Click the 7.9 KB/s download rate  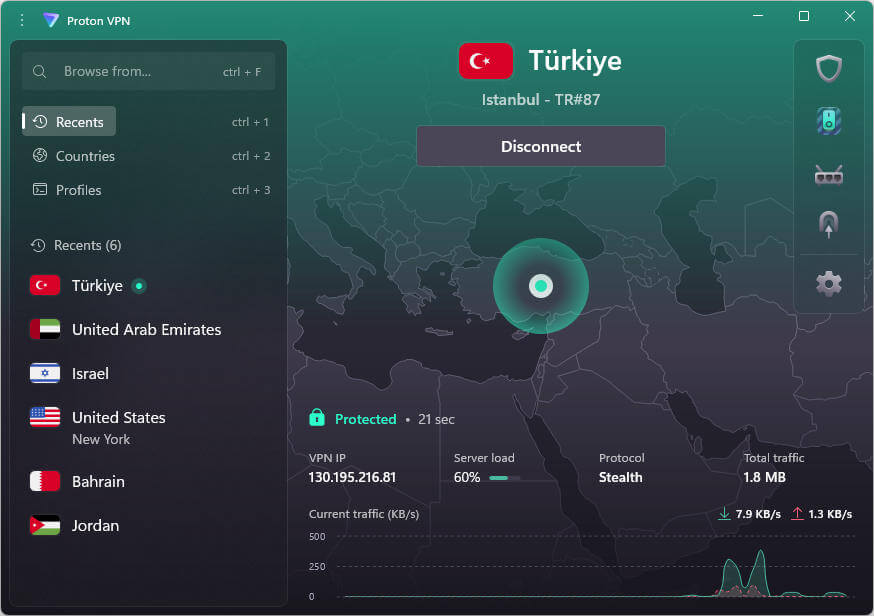(758, 514)
